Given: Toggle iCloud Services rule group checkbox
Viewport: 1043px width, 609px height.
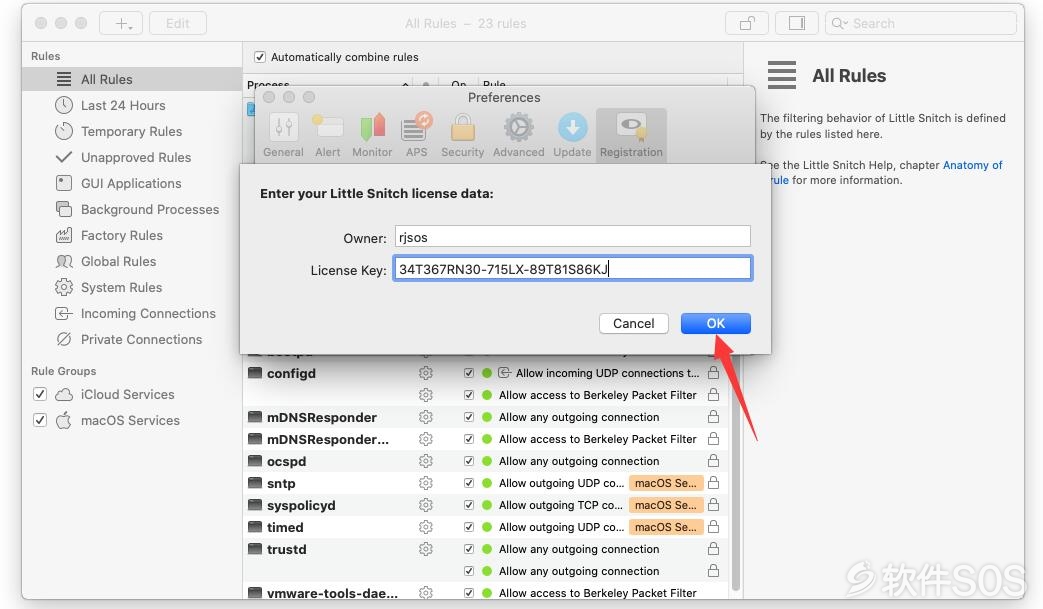Looking at the screenshot, I should point(40,394).
